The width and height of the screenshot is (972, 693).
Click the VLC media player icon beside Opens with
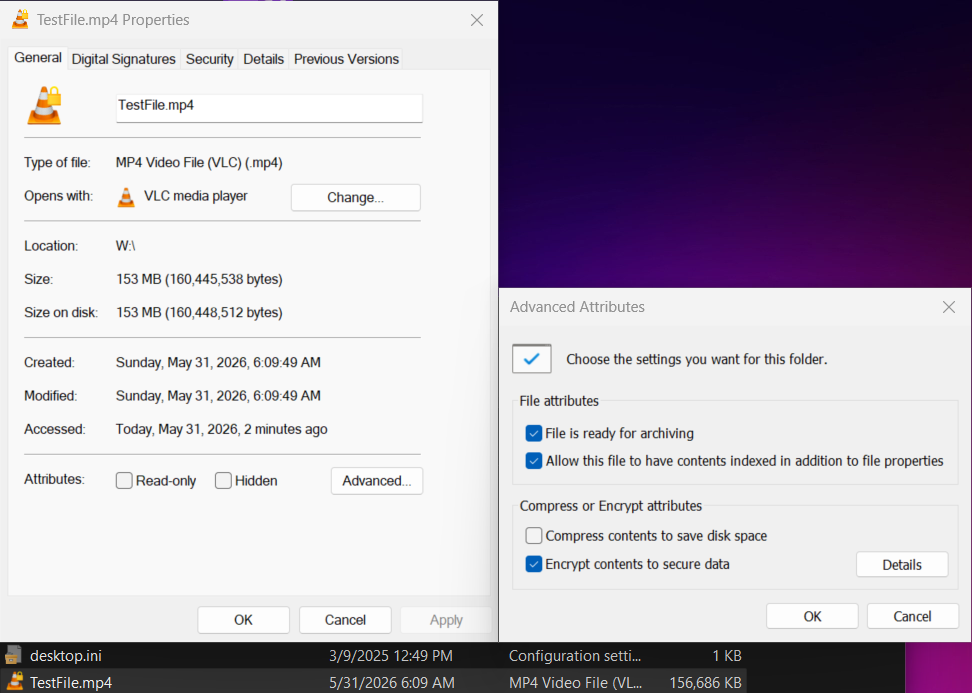click(x=126, y=197)
